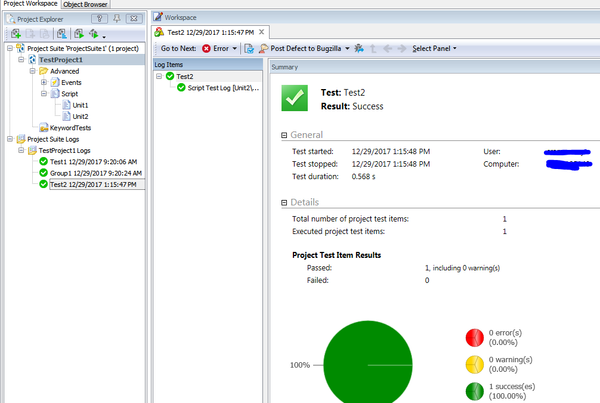600x403 pixels.
Task: Click the red Error icon in log toolbar
Action: [x=206, y=48]
